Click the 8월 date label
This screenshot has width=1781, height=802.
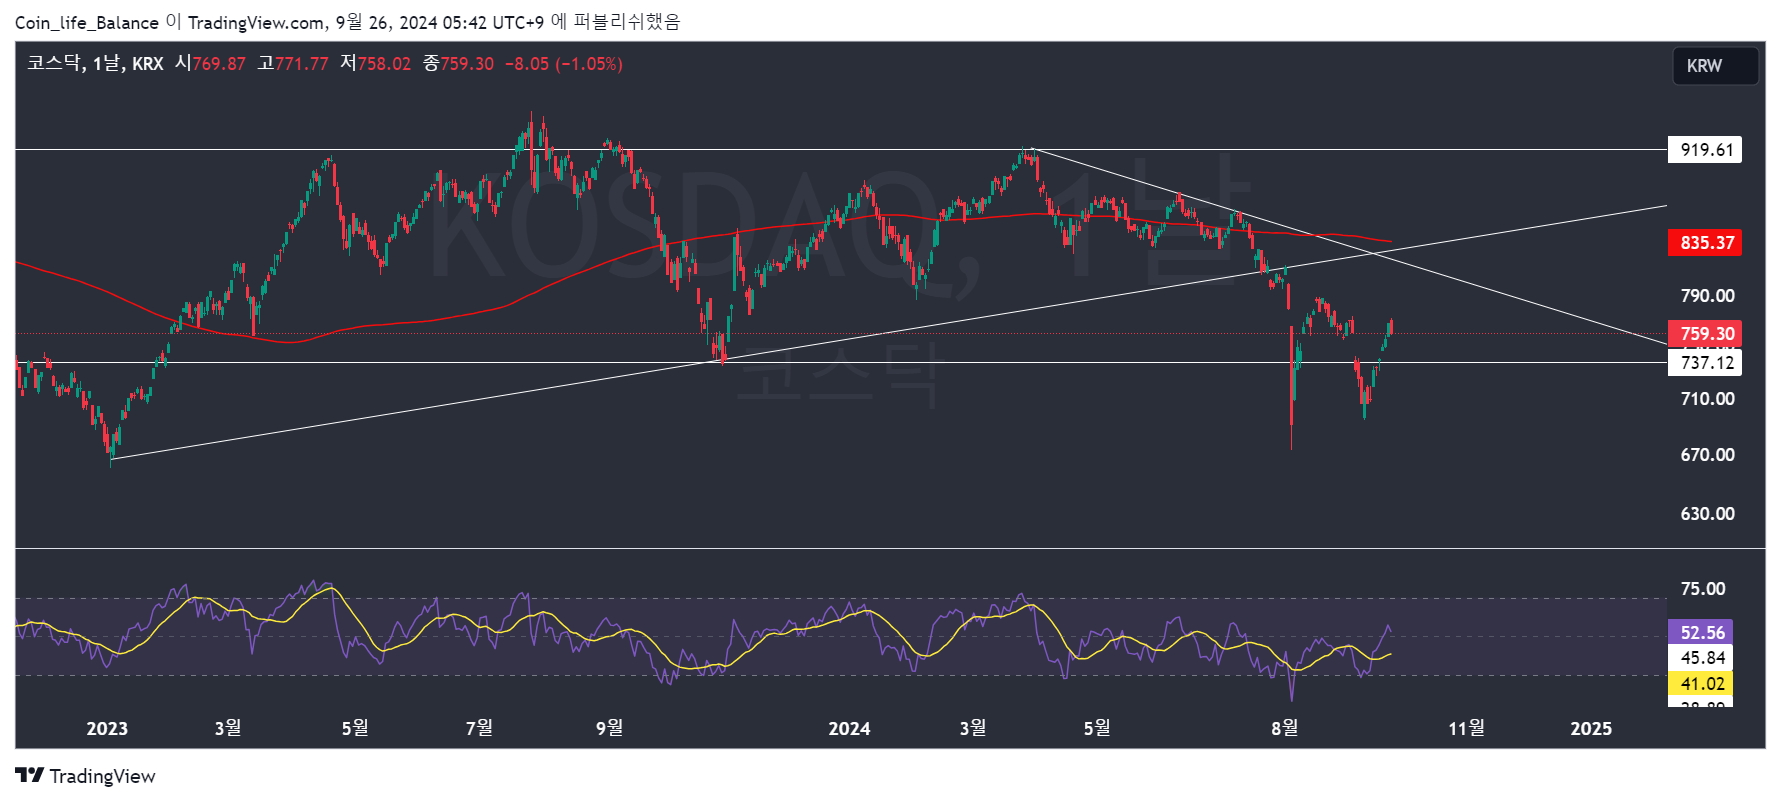click(1285, 728)
